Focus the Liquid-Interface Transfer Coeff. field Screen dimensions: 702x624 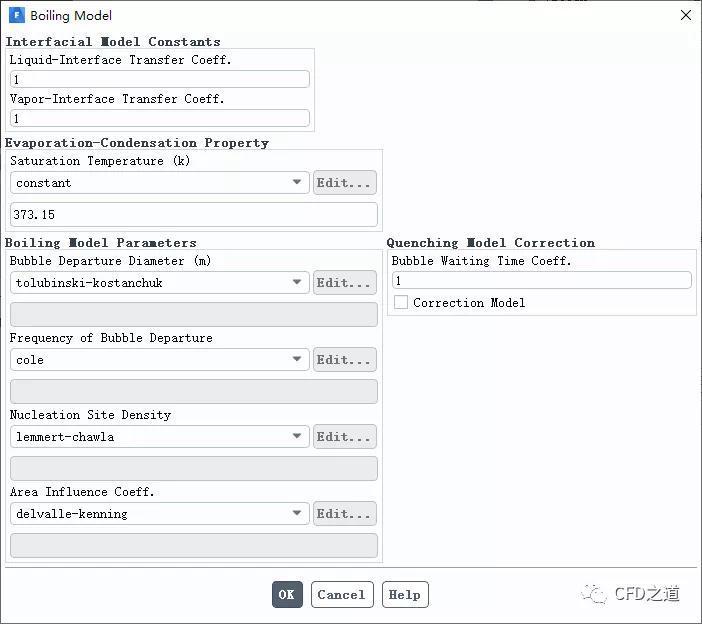pos(160,79)
